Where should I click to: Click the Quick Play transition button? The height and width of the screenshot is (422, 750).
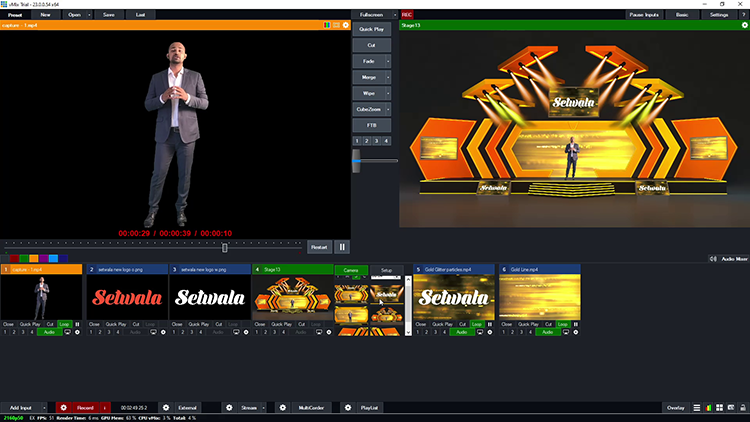(x=372, y=29)
